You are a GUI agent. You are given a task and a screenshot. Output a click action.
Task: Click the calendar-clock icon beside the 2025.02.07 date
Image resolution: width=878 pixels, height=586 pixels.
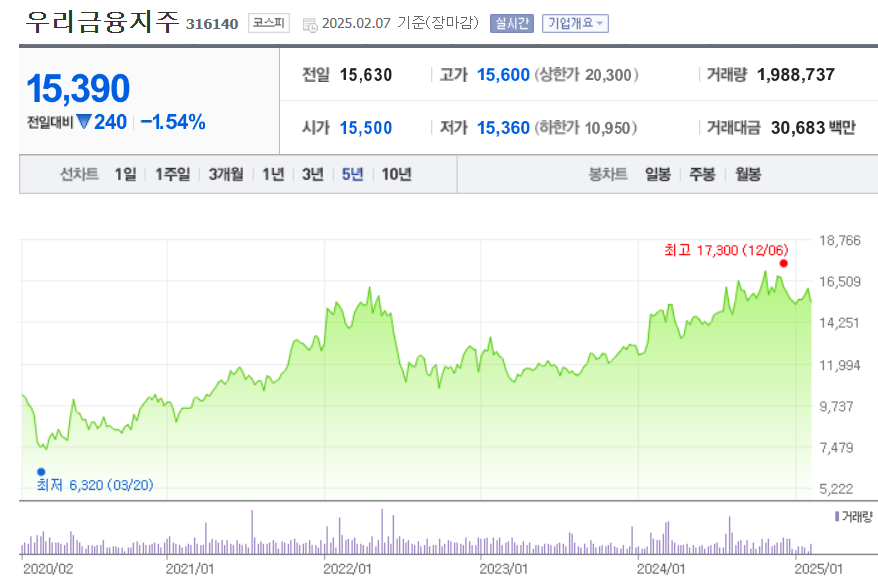pyautogui.click(x=310, y=25)
